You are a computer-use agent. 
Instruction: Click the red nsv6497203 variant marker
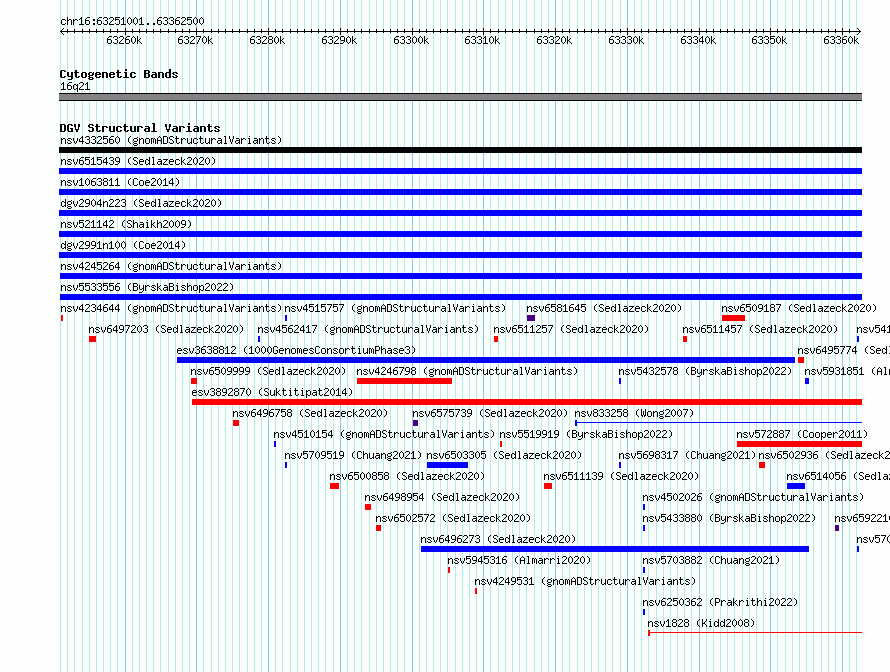tap(93, 339)
